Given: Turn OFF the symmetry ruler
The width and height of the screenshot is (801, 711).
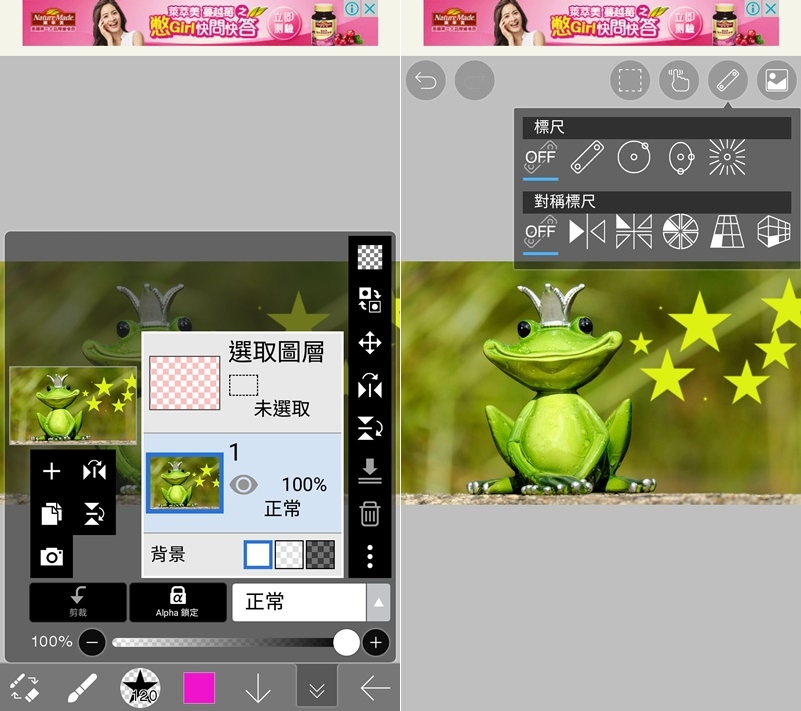Looking at the screenshot, I should pos(540,231).
